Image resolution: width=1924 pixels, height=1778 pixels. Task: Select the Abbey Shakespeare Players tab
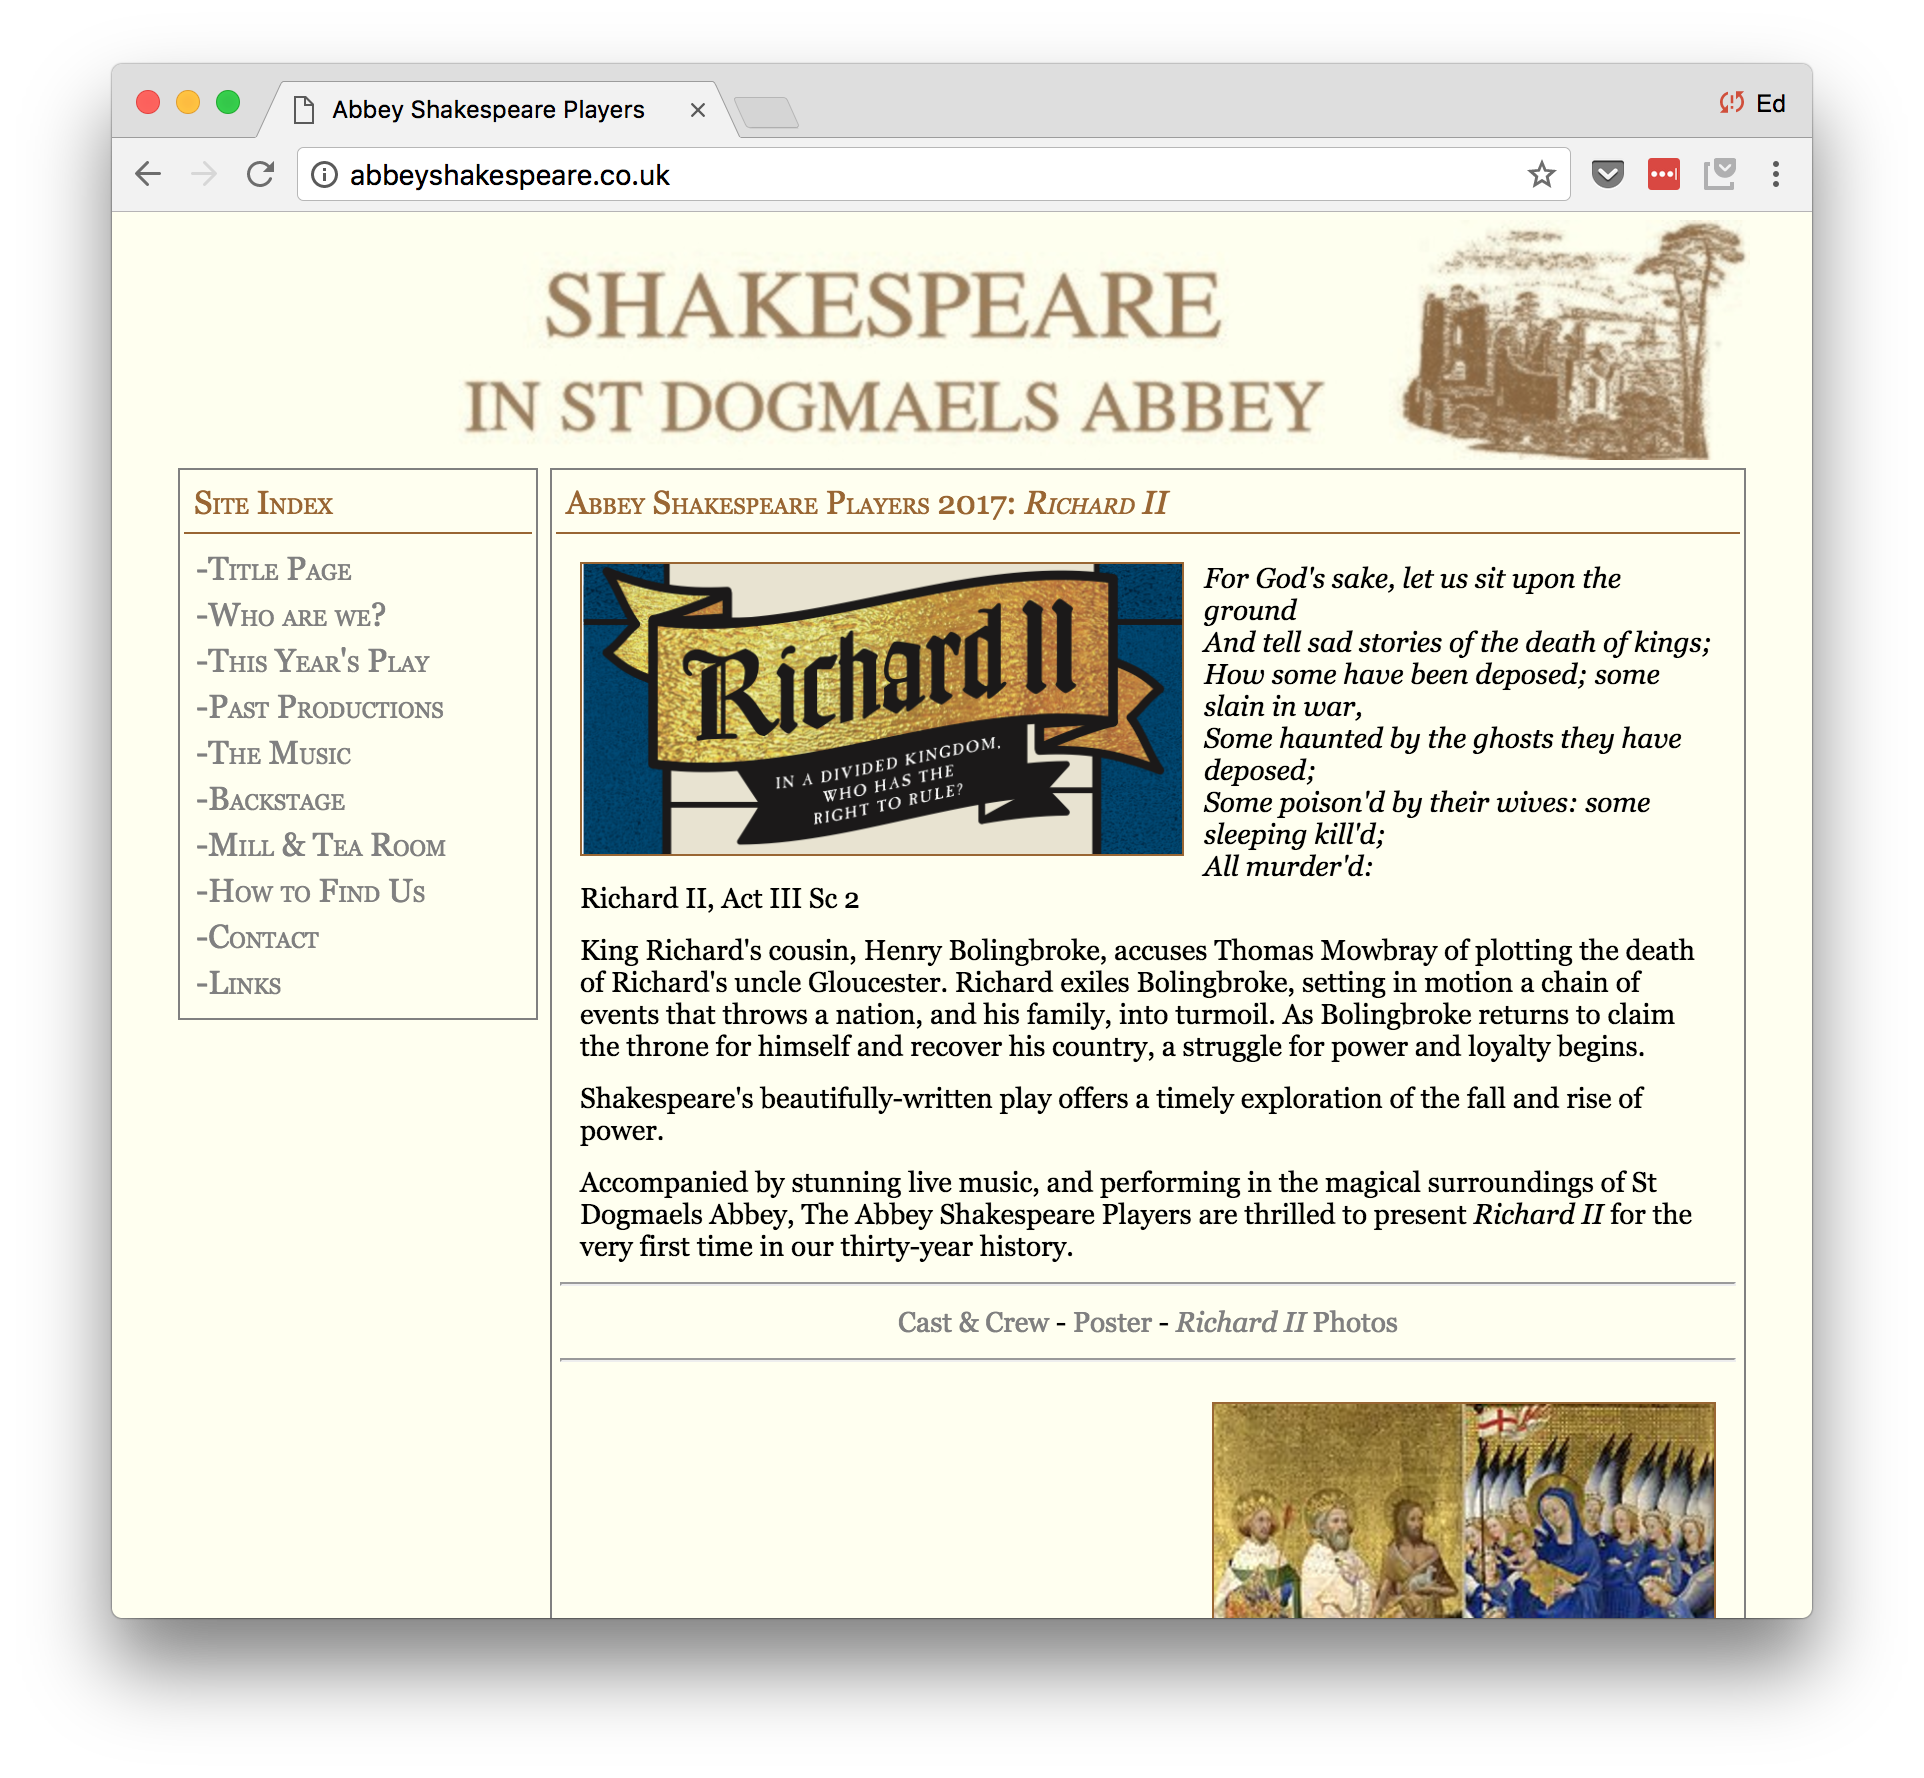488,110
